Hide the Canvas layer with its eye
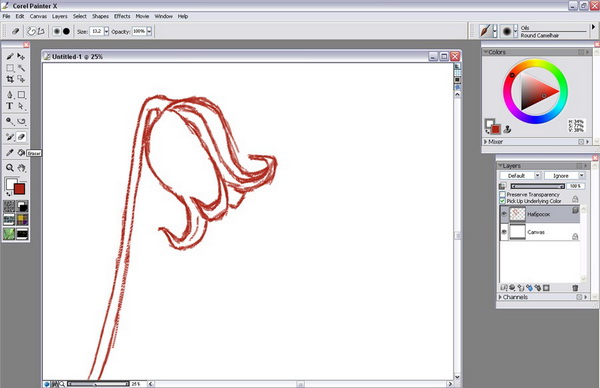The image size is (600, 388). 504,232
